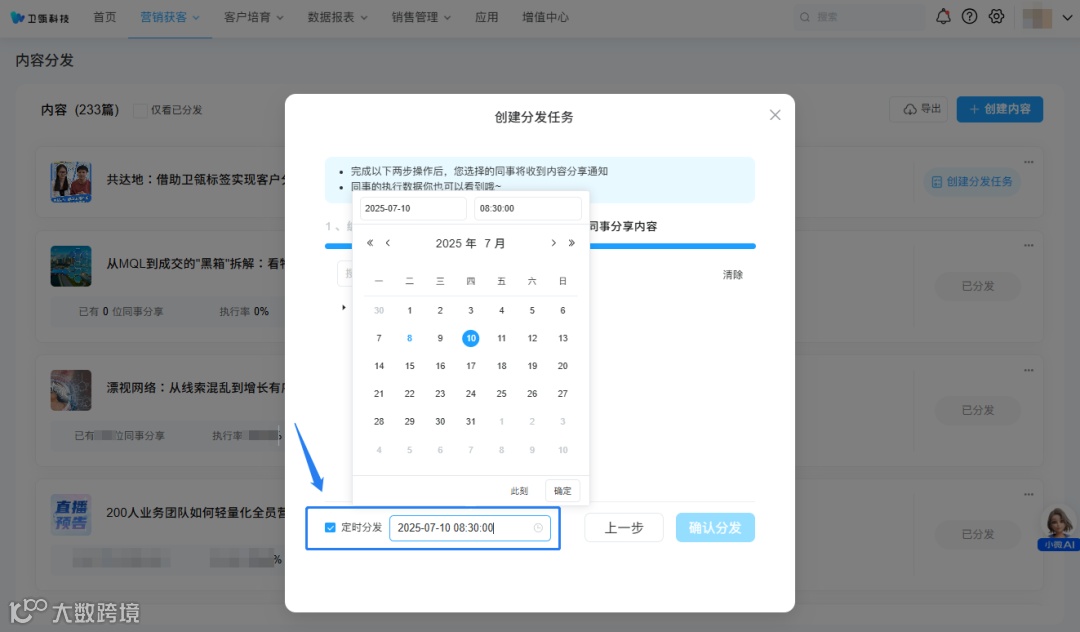Go to next month in calendar

tap(553, 243)
